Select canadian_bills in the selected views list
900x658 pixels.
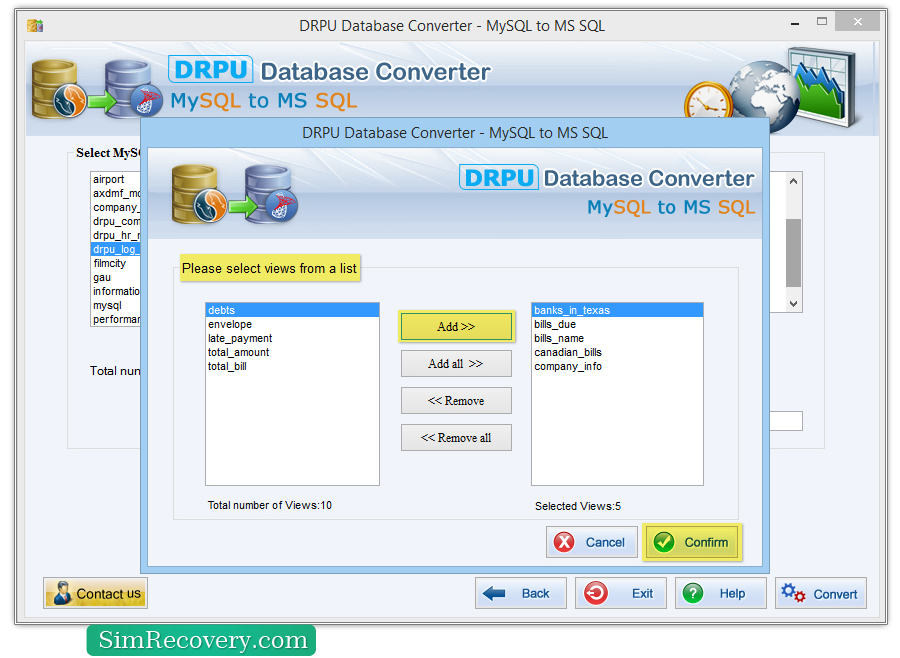point(617,352)
